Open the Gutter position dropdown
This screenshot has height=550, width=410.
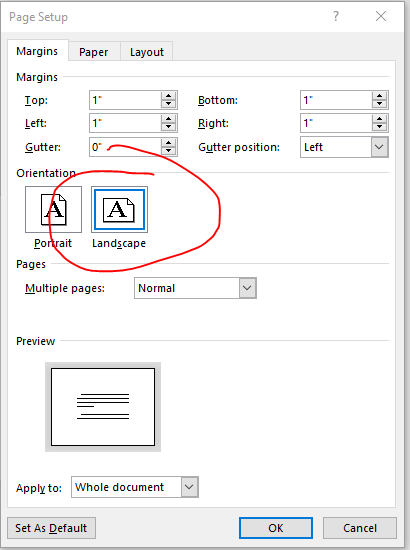click(344, 147)
